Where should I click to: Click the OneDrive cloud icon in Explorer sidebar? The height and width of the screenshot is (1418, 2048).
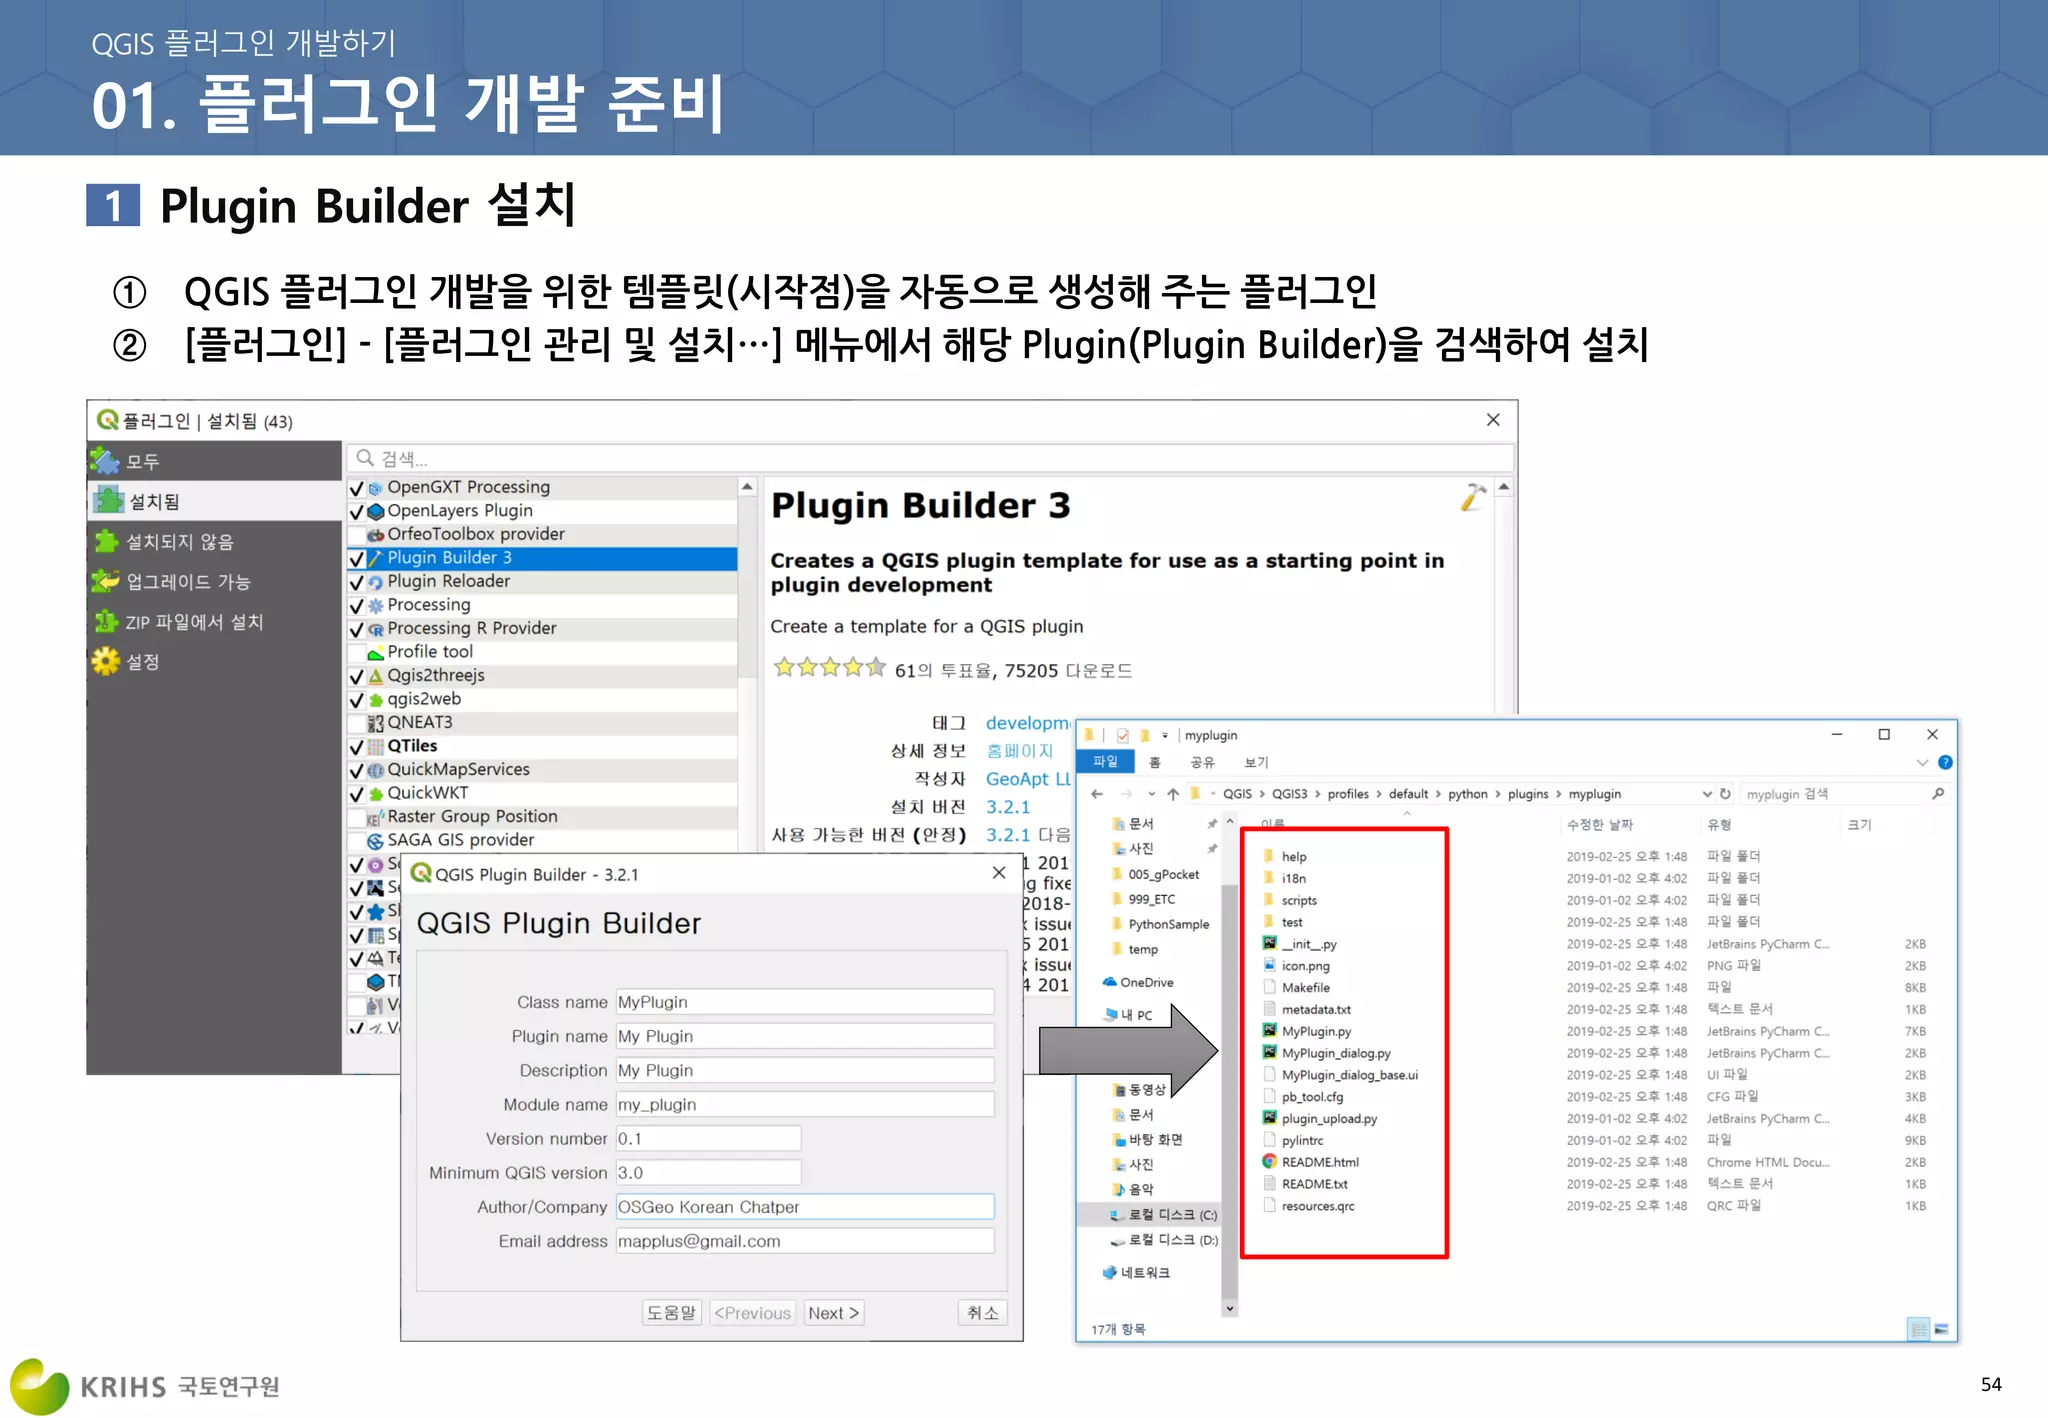[x=1109, y=982]
